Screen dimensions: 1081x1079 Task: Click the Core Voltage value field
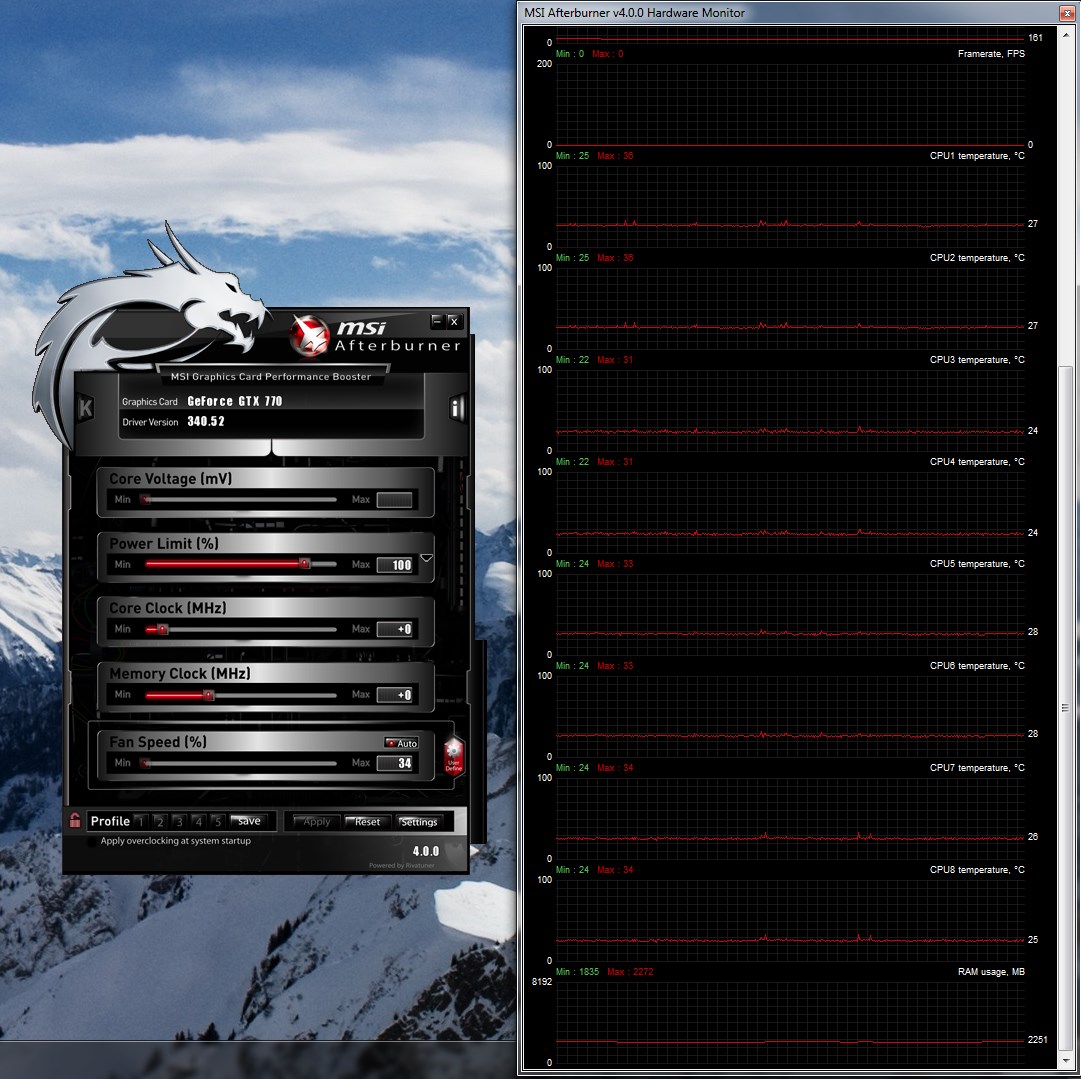[x=394, y=500]
